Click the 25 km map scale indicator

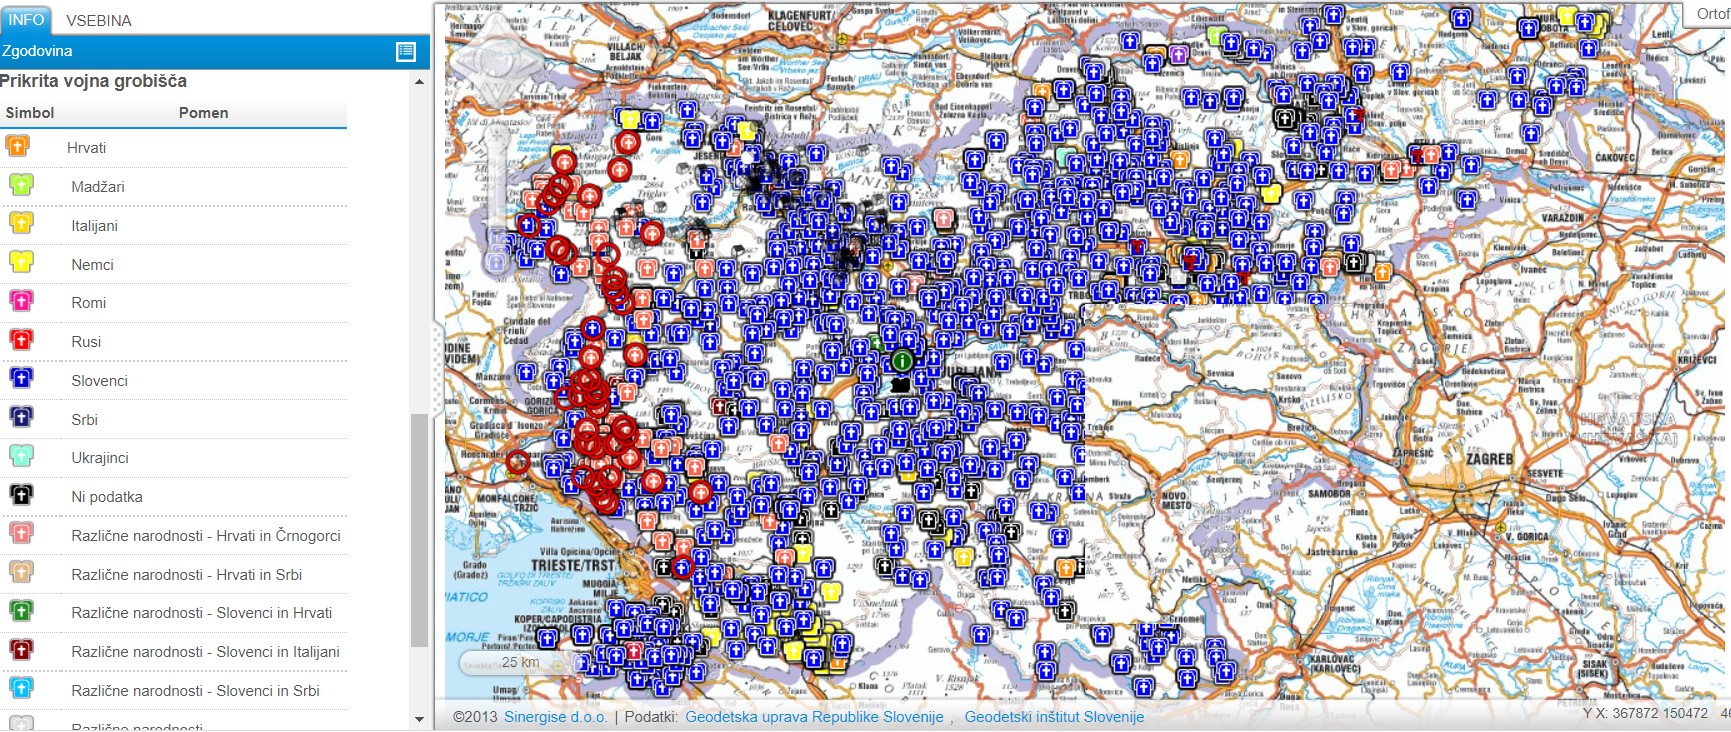tap(520, 662)
